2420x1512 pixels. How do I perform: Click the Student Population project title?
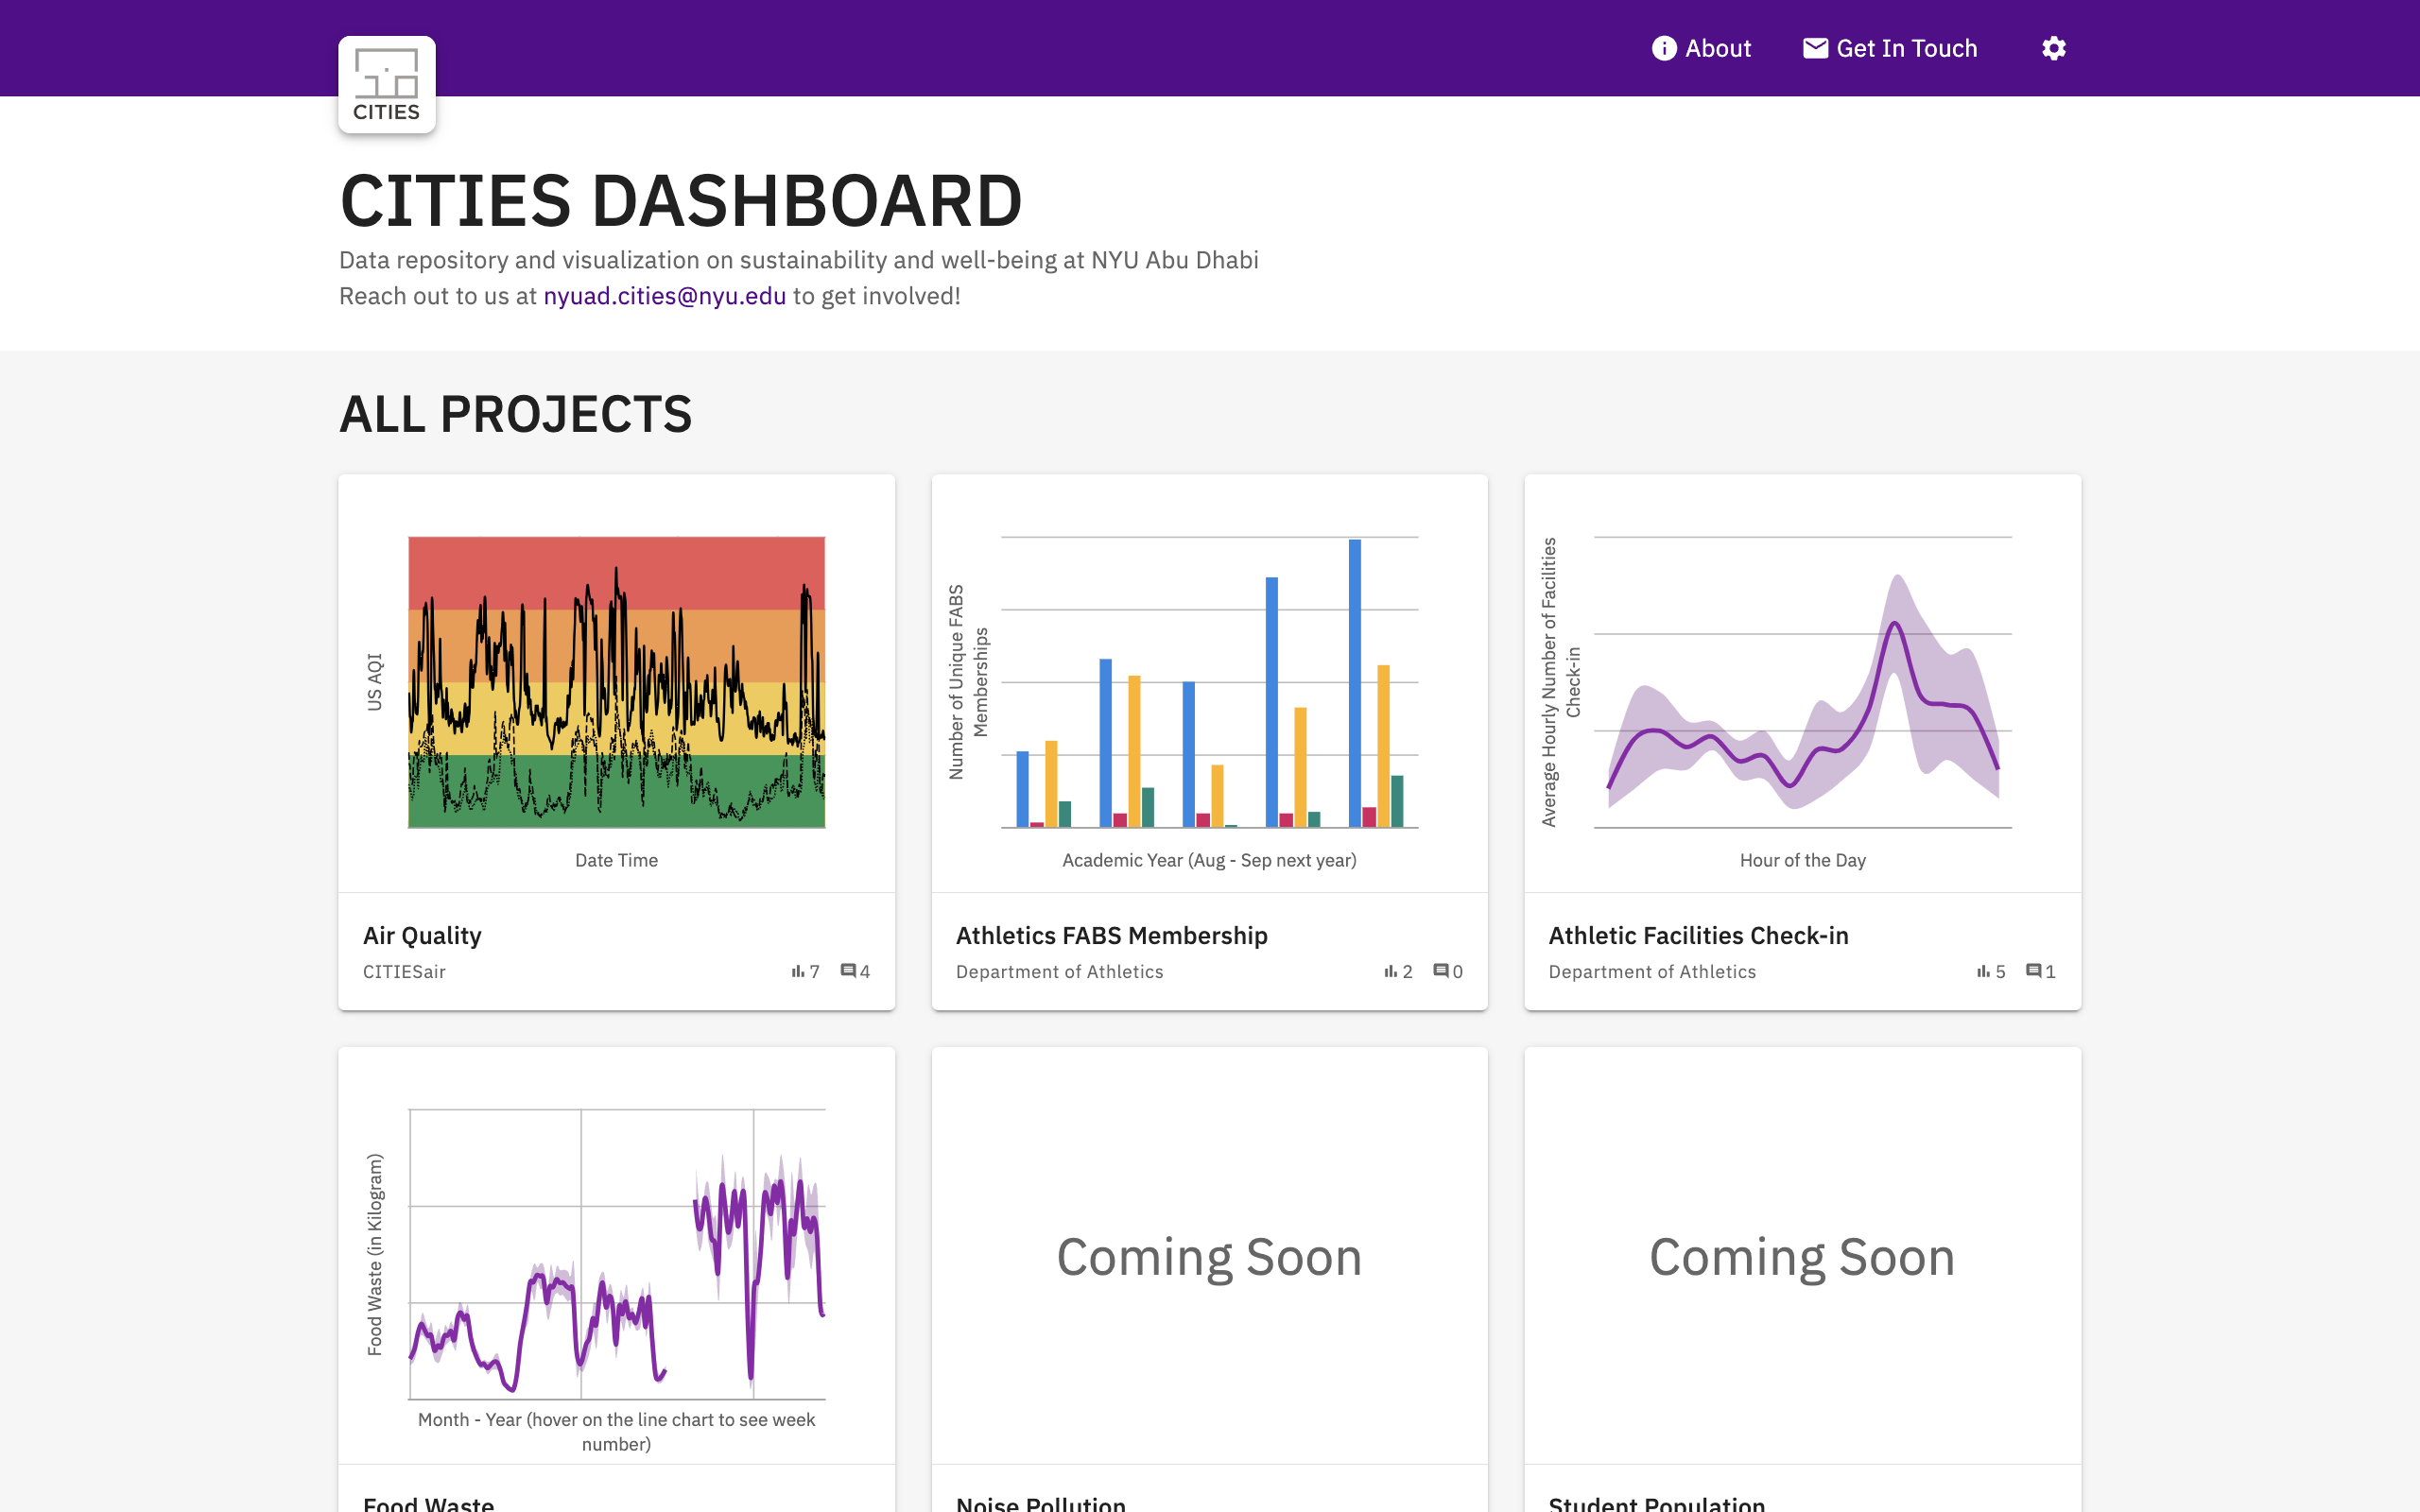pyautogui.click(x=1656, y=1503)
